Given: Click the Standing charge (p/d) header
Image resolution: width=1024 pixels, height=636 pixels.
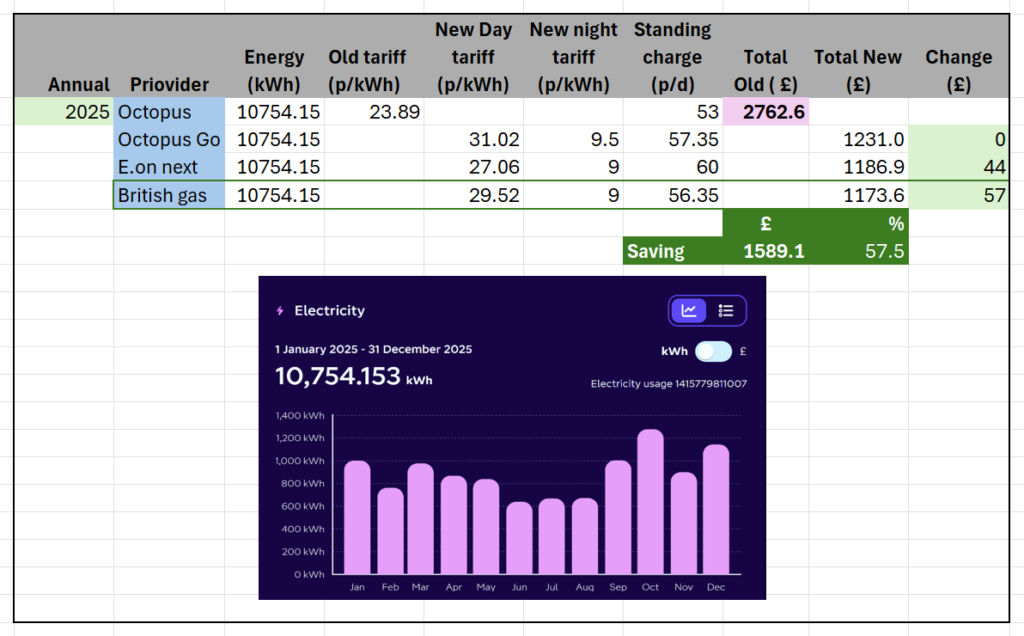Looking at the screenshot, I should click(673, 57).
